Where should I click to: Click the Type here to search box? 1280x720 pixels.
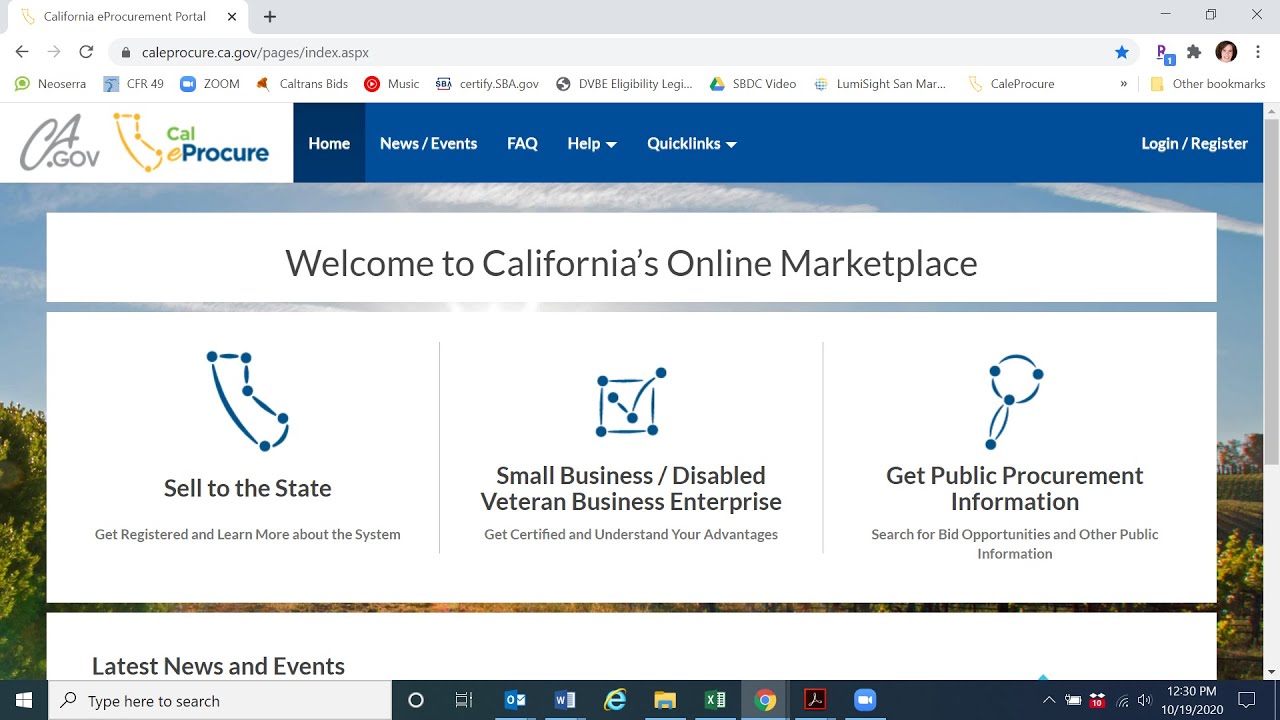pyautogui.click(x=220, y=700)
